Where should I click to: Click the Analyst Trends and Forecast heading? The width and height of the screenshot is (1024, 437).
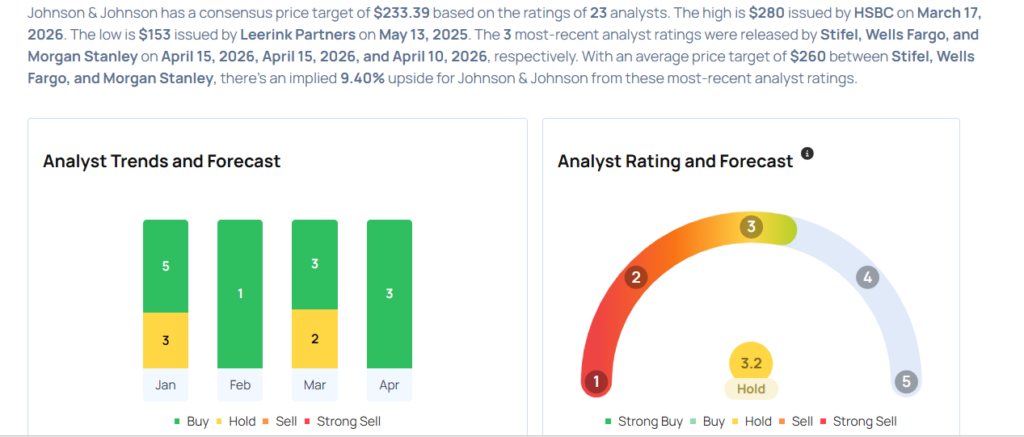162,161
